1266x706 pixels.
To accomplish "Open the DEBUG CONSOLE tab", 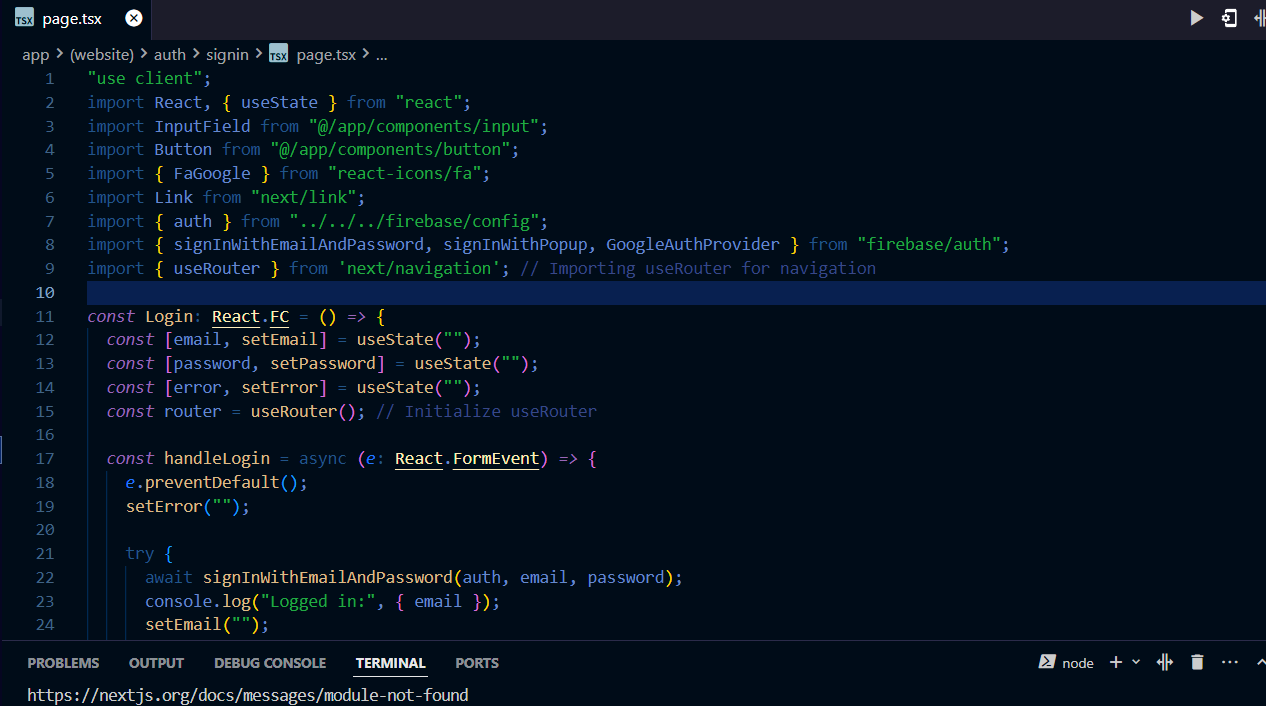I will click(x=270, y=663).
